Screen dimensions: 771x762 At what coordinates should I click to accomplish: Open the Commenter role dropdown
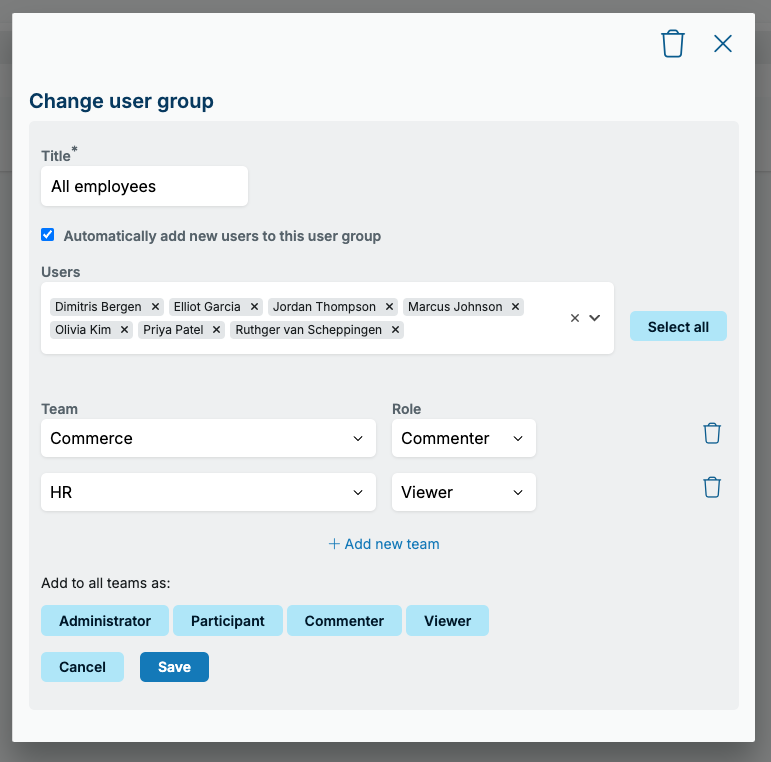point(464,438)
